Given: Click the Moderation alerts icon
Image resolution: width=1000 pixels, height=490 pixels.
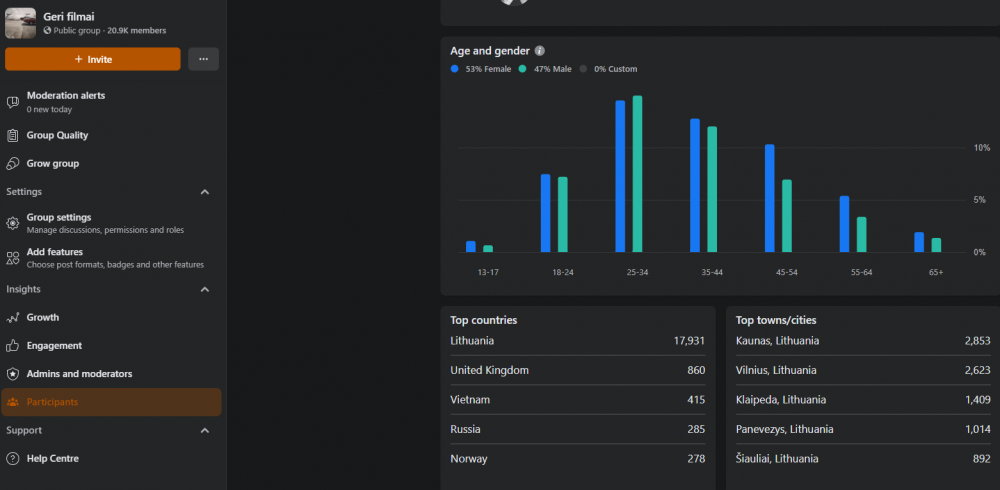Looking at the screenshot, I should click(13, 102).
